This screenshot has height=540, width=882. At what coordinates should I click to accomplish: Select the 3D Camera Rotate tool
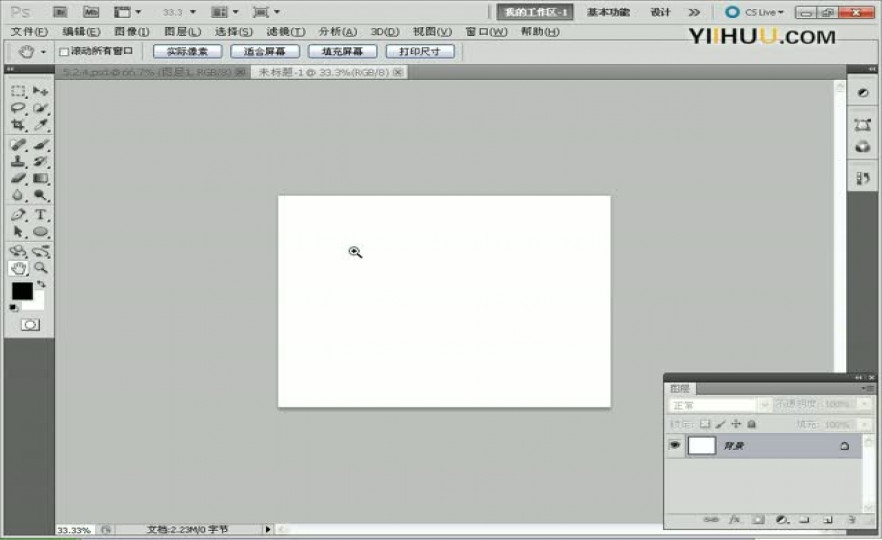[40, 251]
